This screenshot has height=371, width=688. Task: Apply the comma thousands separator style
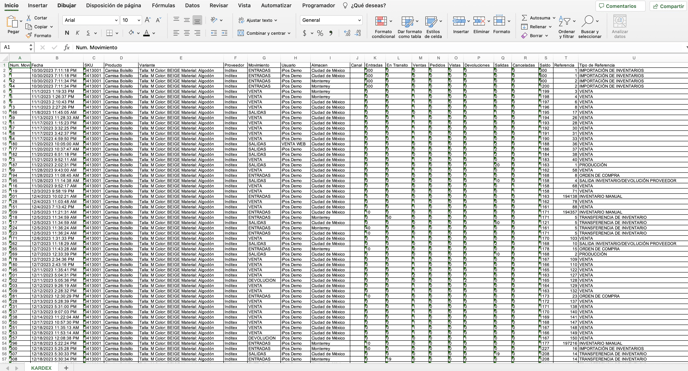tap(331, 33)
